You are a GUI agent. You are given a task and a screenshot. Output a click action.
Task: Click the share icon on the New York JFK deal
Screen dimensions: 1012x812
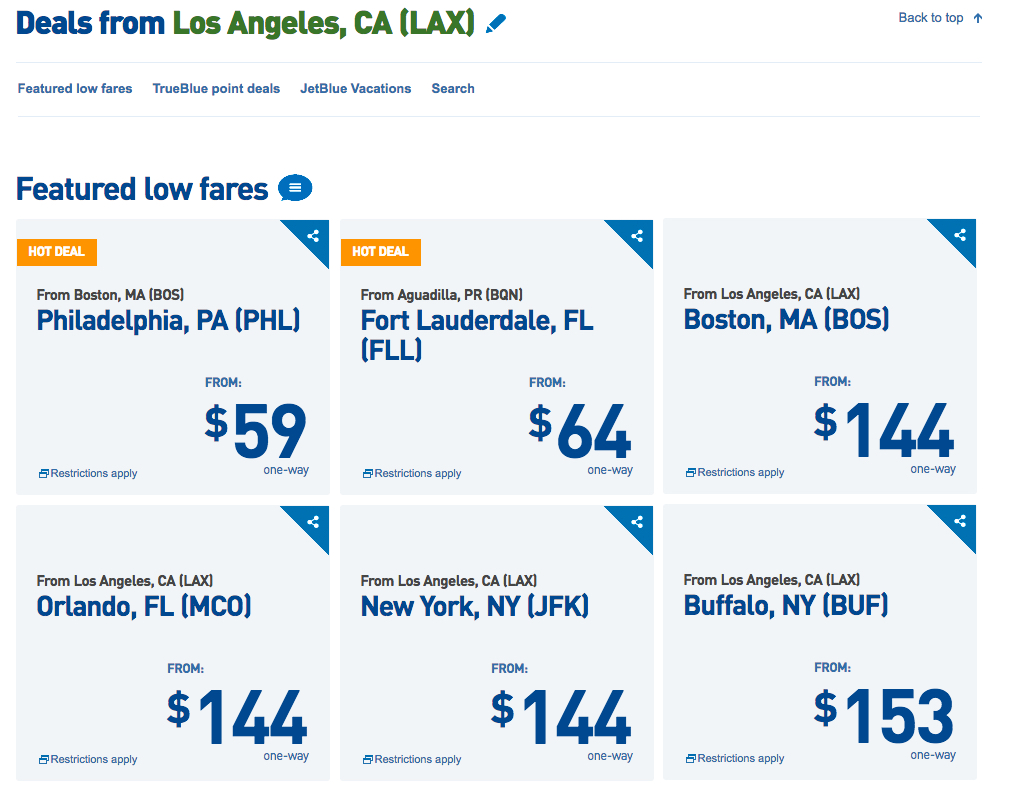(637, 522)
